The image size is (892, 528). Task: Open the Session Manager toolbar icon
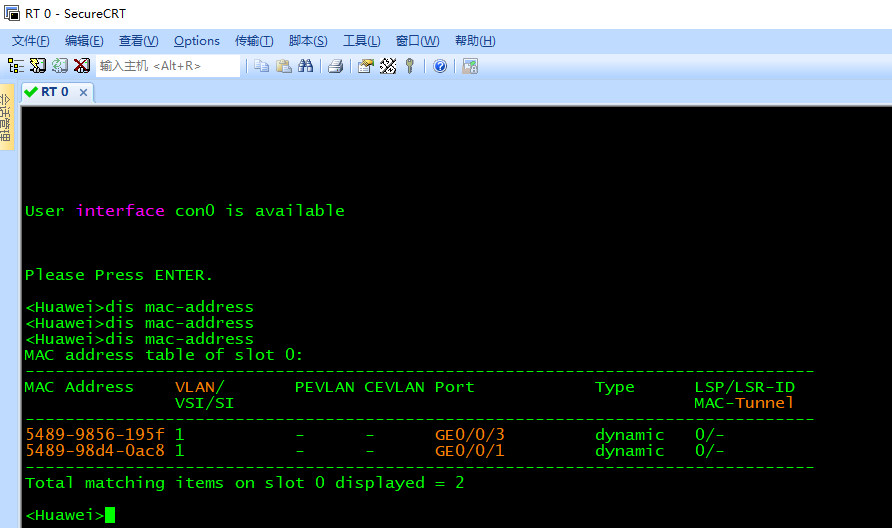click(16, 66)
